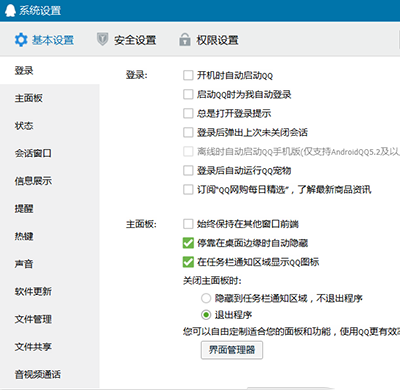
Task: Uncheck 在任务栏通知区域显示QQ图标
Action: click(188, 262)
